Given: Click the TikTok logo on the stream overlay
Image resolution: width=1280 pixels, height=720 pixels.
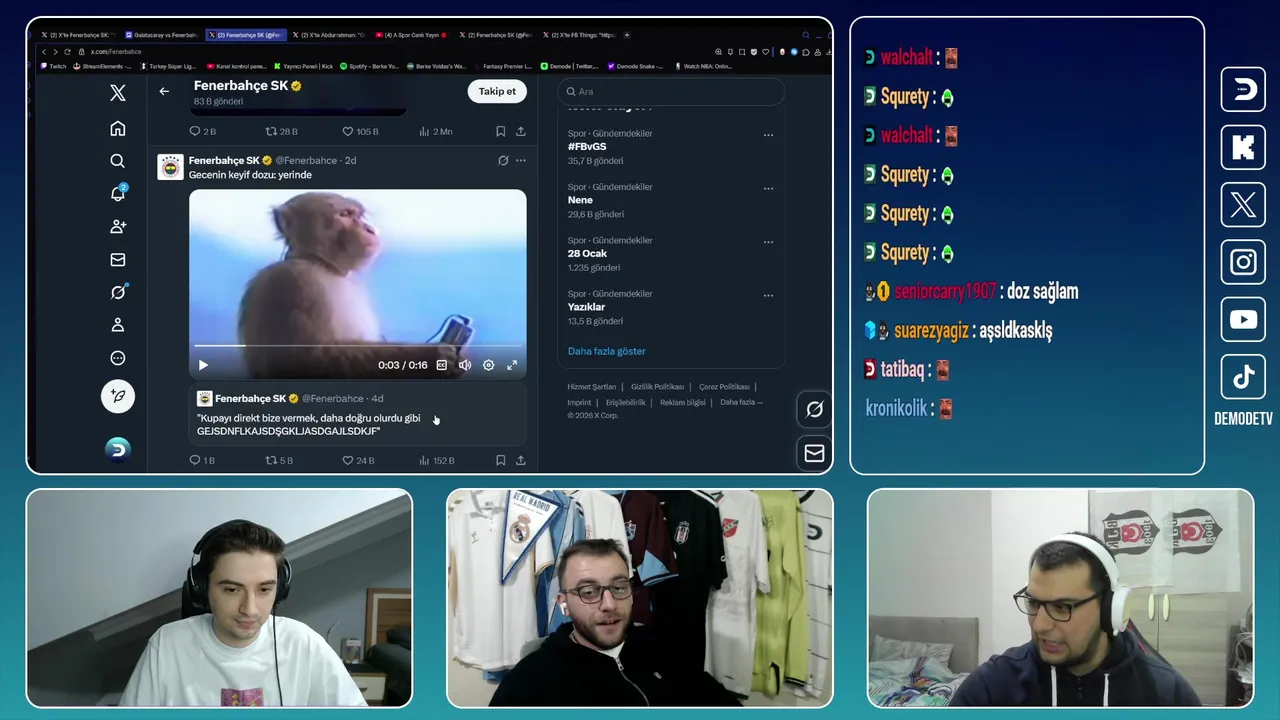Looking at the screenshot, I should click(x=1243, y=377).
